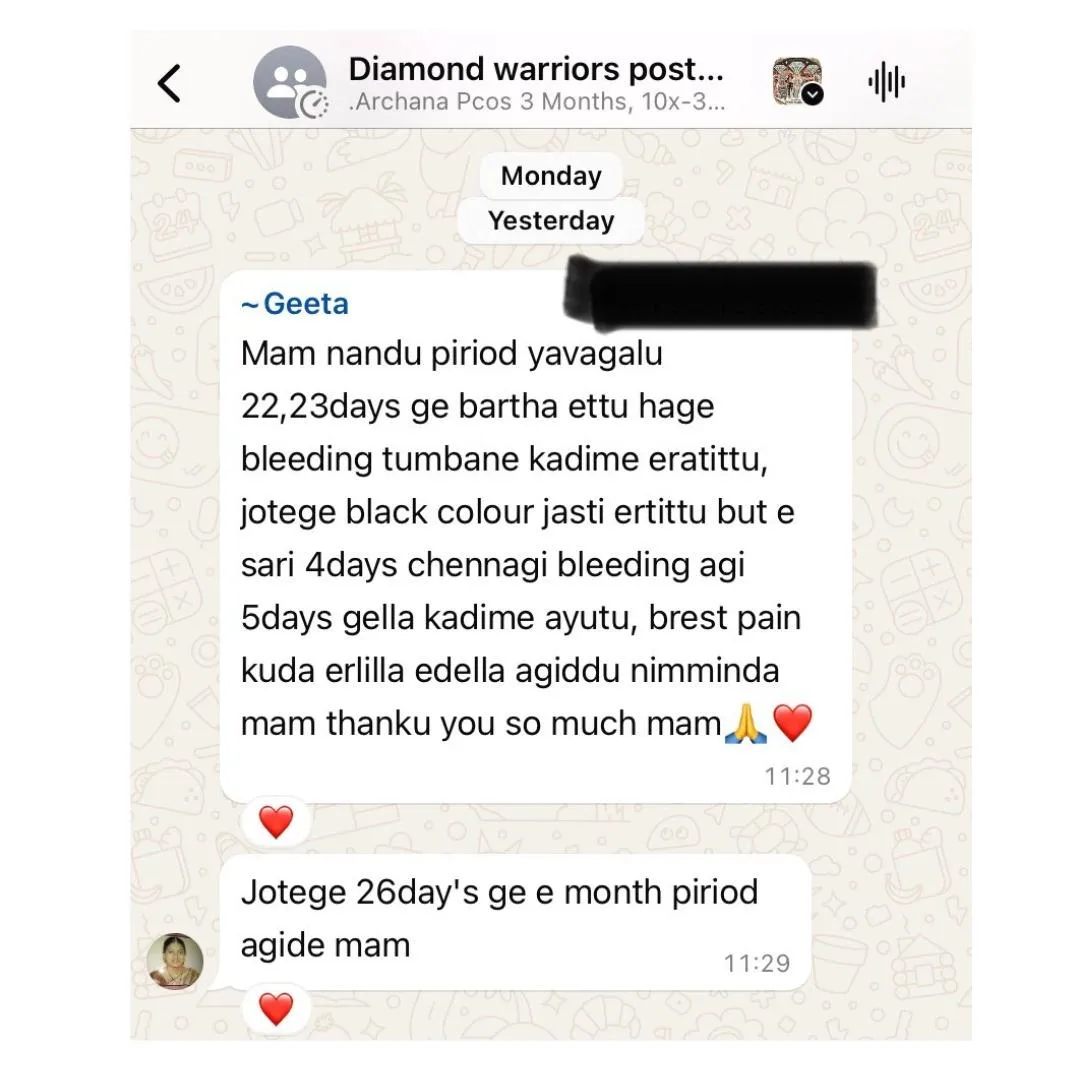Tap the 11:28 timestamp

[798, 776]
